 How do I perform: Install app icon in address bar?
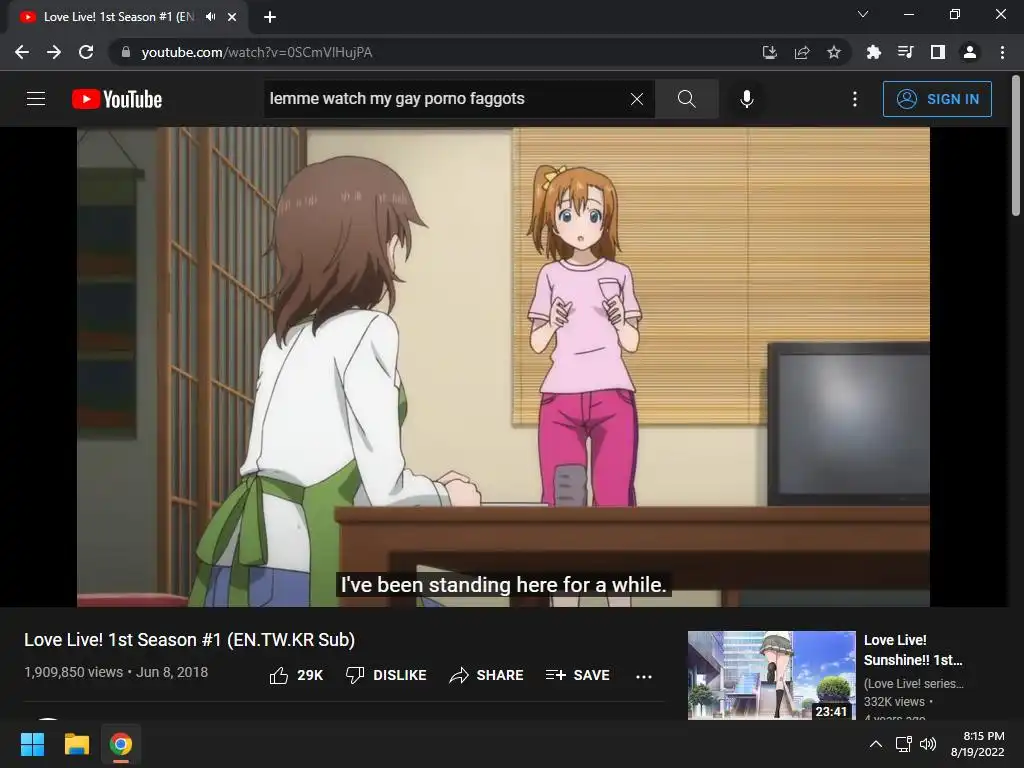[770, 52]
